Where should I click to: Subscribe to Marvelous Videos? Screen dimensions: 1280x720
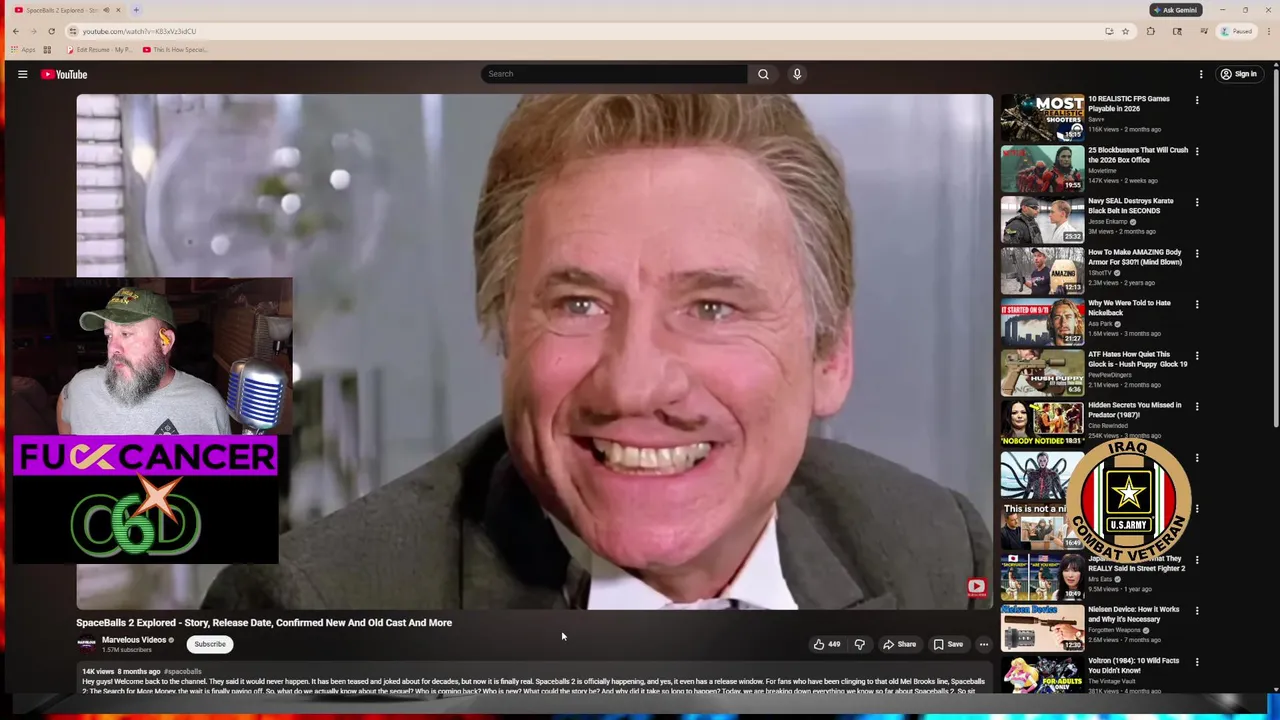[x=210, y=644]
